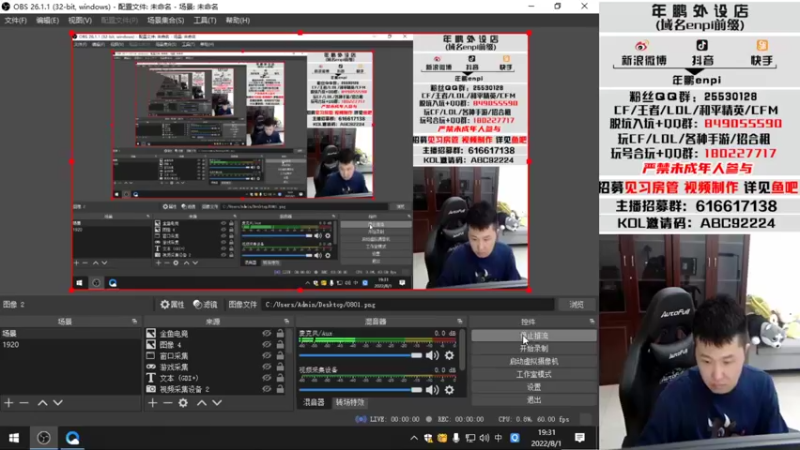The image size is (800, 450).
Task: Toggle the lock on 图像 4 source
Action: (x=280, y=344)
